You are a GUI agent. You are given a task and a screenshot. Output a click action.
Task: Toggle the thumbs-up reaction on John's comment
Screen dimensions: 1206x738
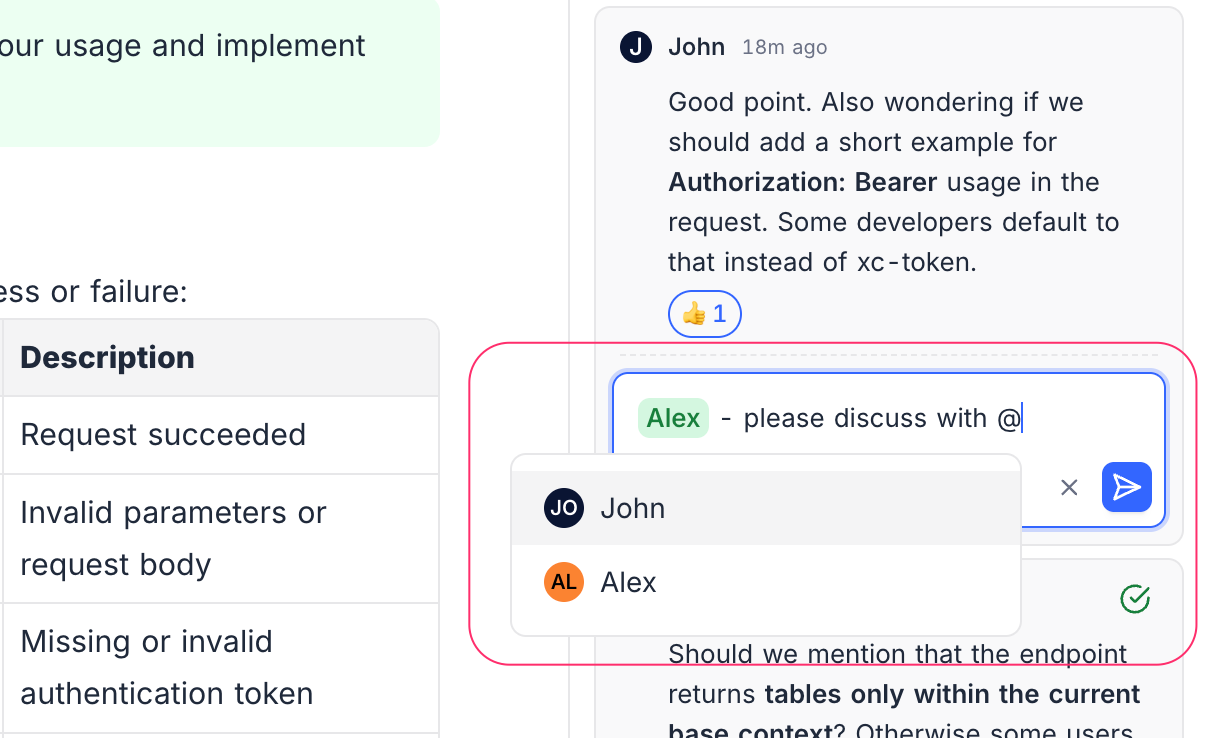704,314
